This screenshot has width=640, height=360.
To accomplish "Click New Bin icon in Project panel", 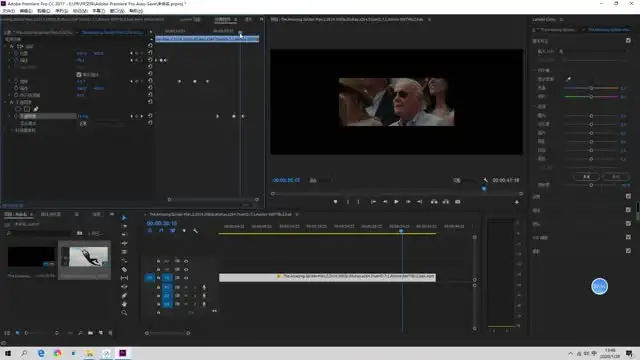I will point(90,333).
